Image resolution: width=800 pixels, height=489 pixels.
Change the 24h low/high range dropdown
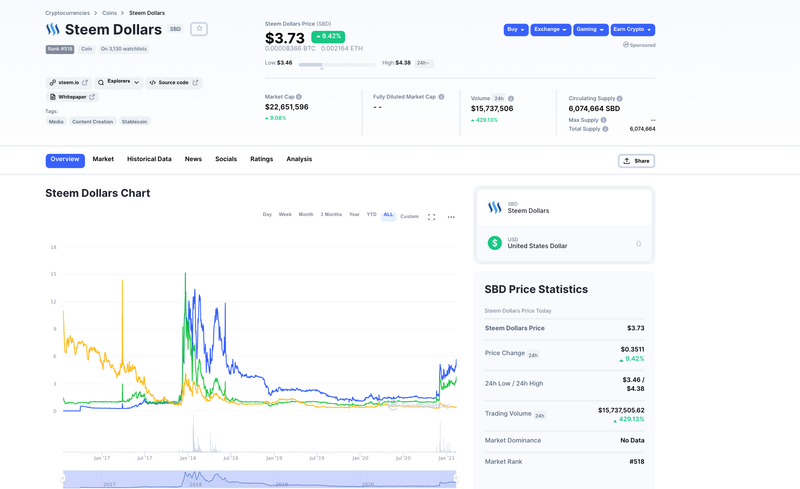423,63
